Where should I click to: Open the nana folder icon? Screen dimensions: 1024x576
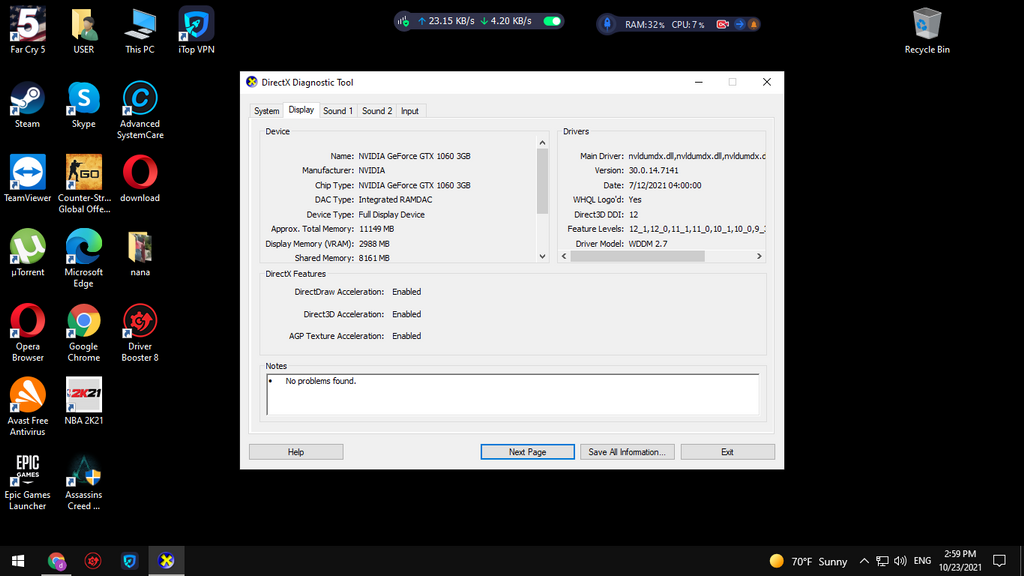pyautogui.click(x=140, y=254)
